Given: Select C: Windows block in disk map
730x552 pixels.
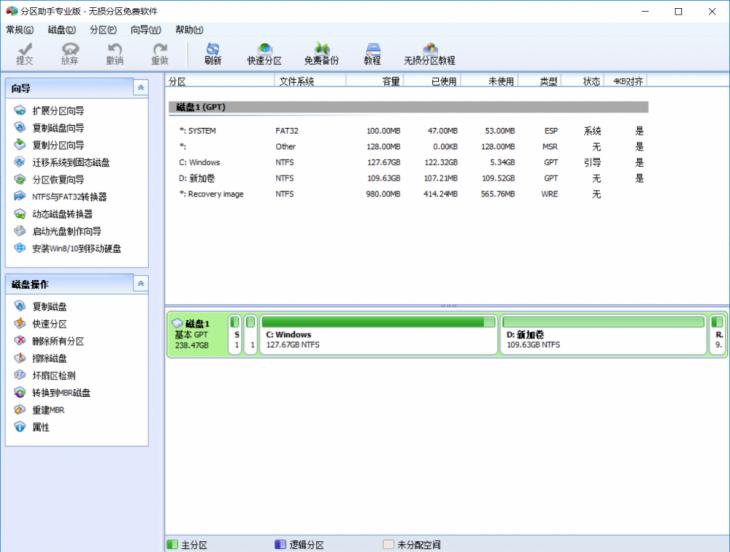Looking at the screenshot, I should tap(378, 335).
